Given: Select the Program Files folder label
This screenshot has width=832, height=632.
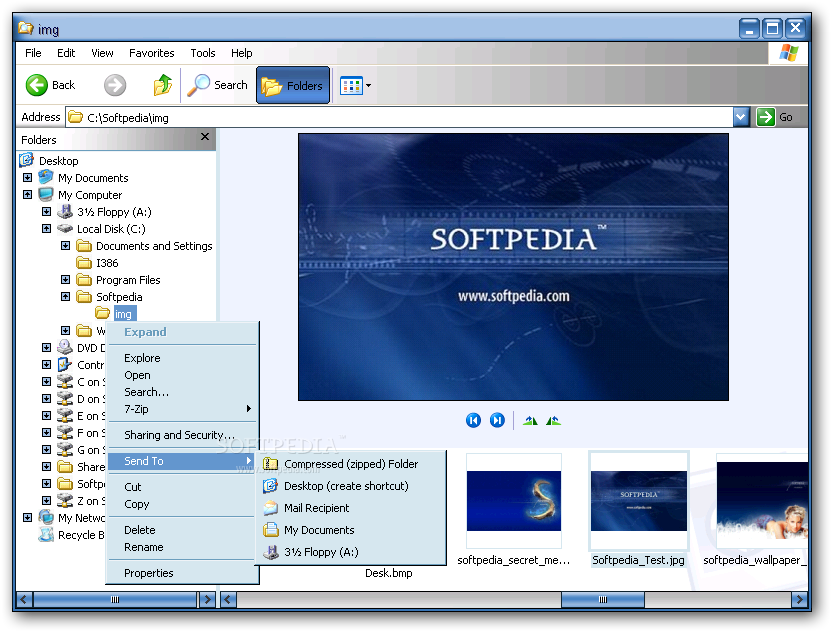Looking at the screenshot, I should [128, 280].
